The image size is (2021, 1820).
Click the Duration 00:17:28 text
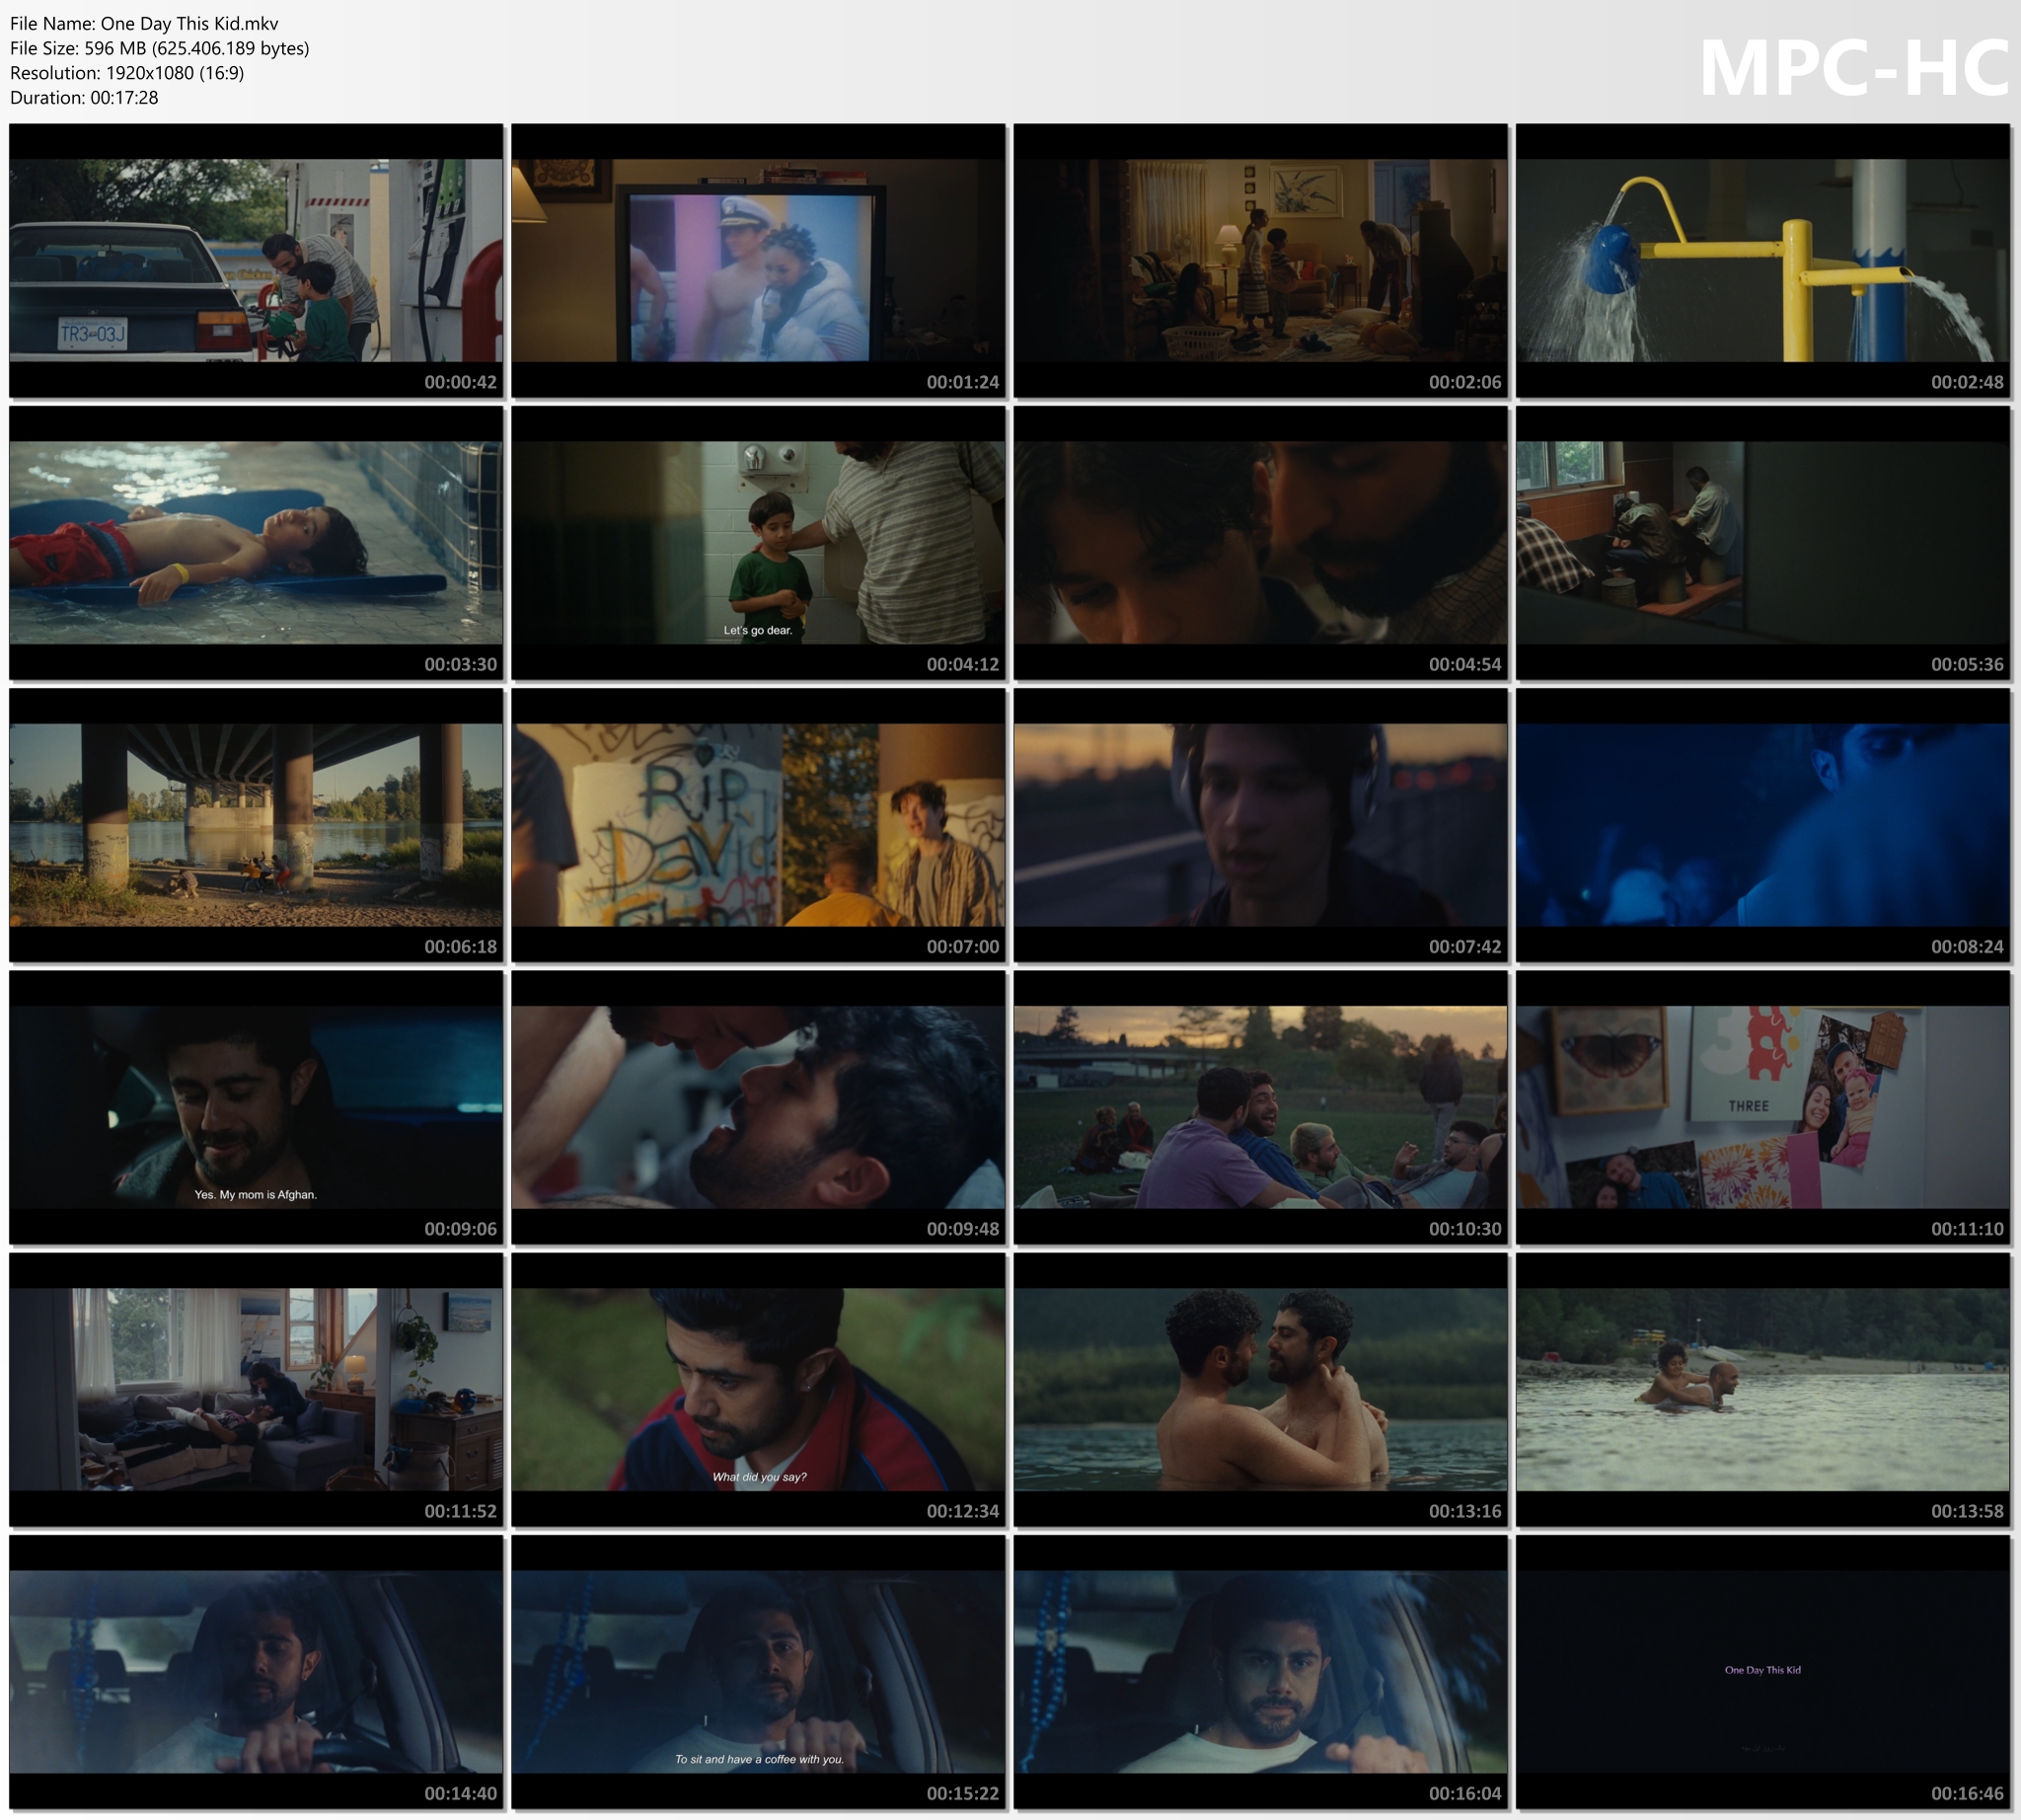point(84,97)
